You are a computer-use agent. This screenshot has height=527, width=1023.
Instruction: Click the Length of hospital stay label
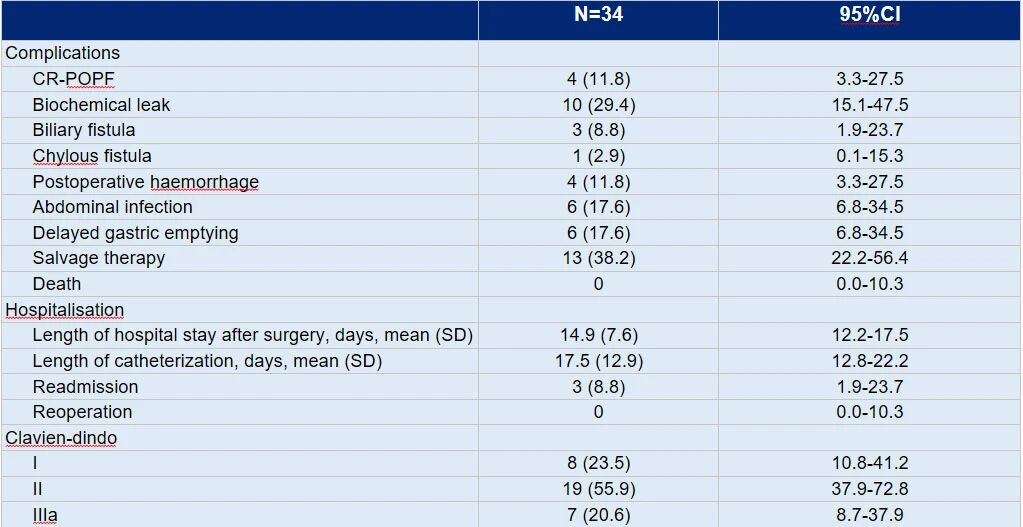click(252, 335)
